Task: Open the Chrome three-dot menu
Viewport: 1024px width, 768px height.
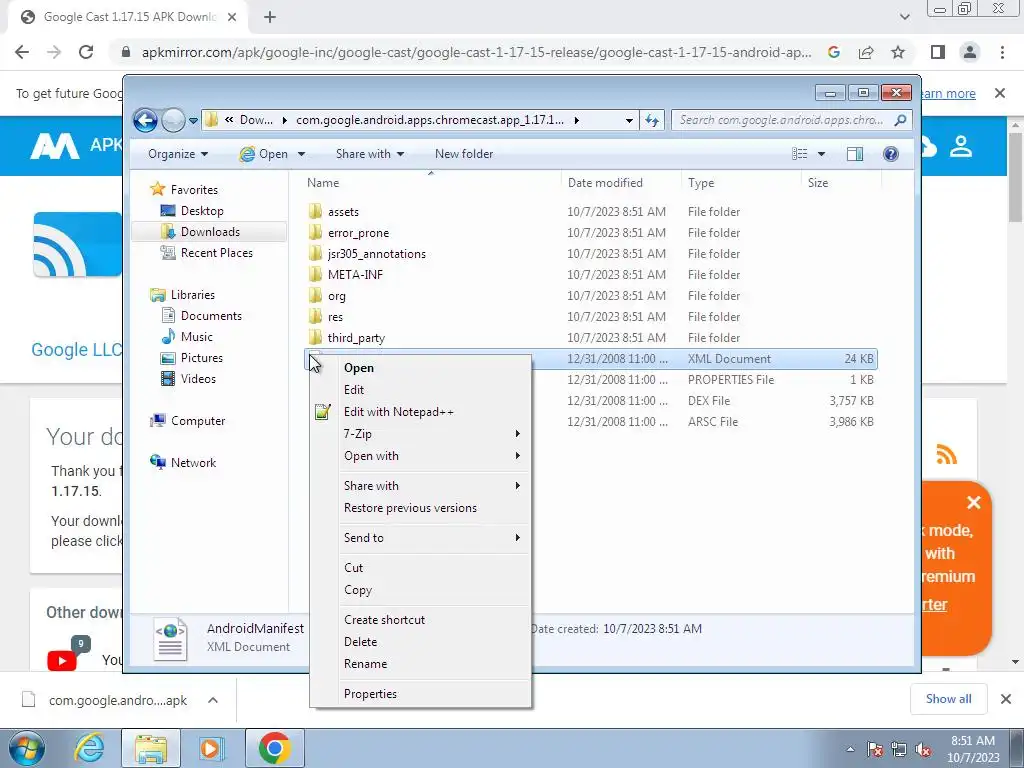Action: tap(1002, 52)
